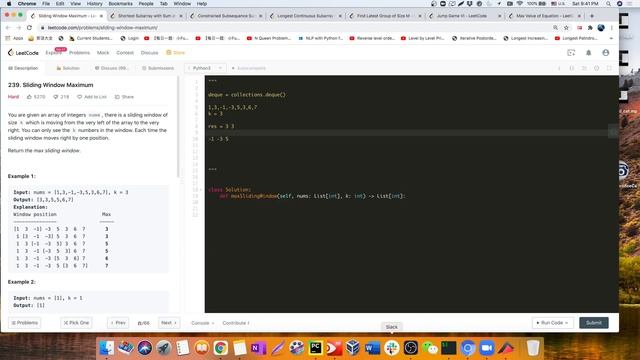Open Zoom from the Dock
640x360 pixels.
point(487,348)
